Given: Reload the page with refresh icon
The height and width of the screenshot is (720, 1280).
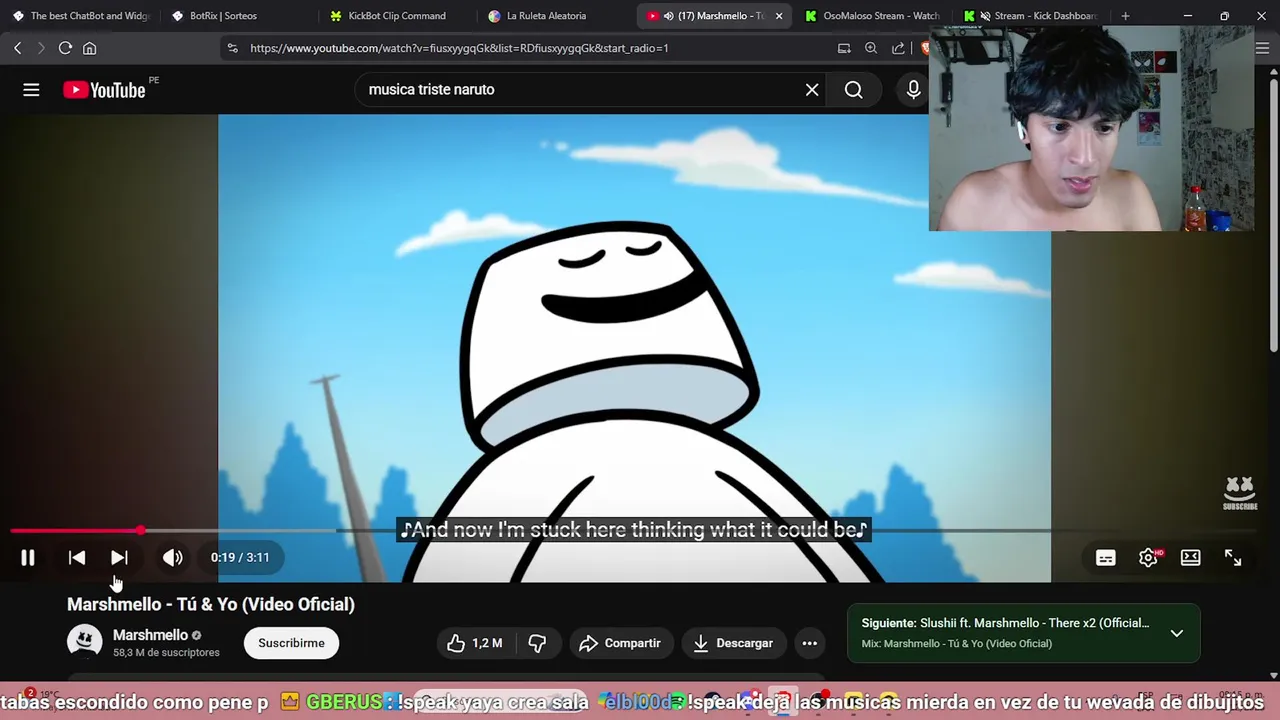Looking at the screenshot, I should click(x=65, y=48).
